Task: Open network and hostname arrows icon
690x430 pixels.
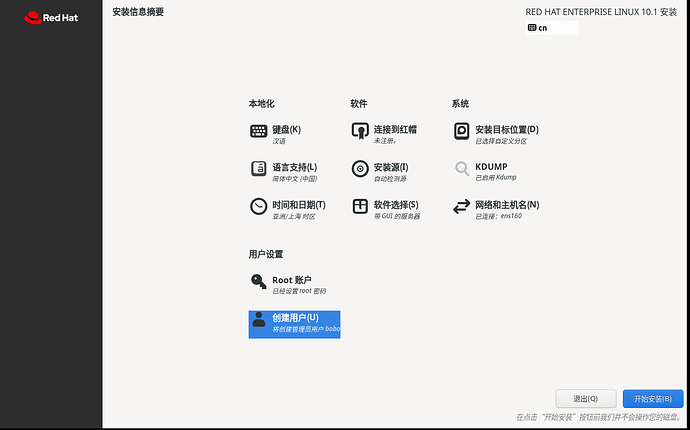Action: click(x=462, y=206)
